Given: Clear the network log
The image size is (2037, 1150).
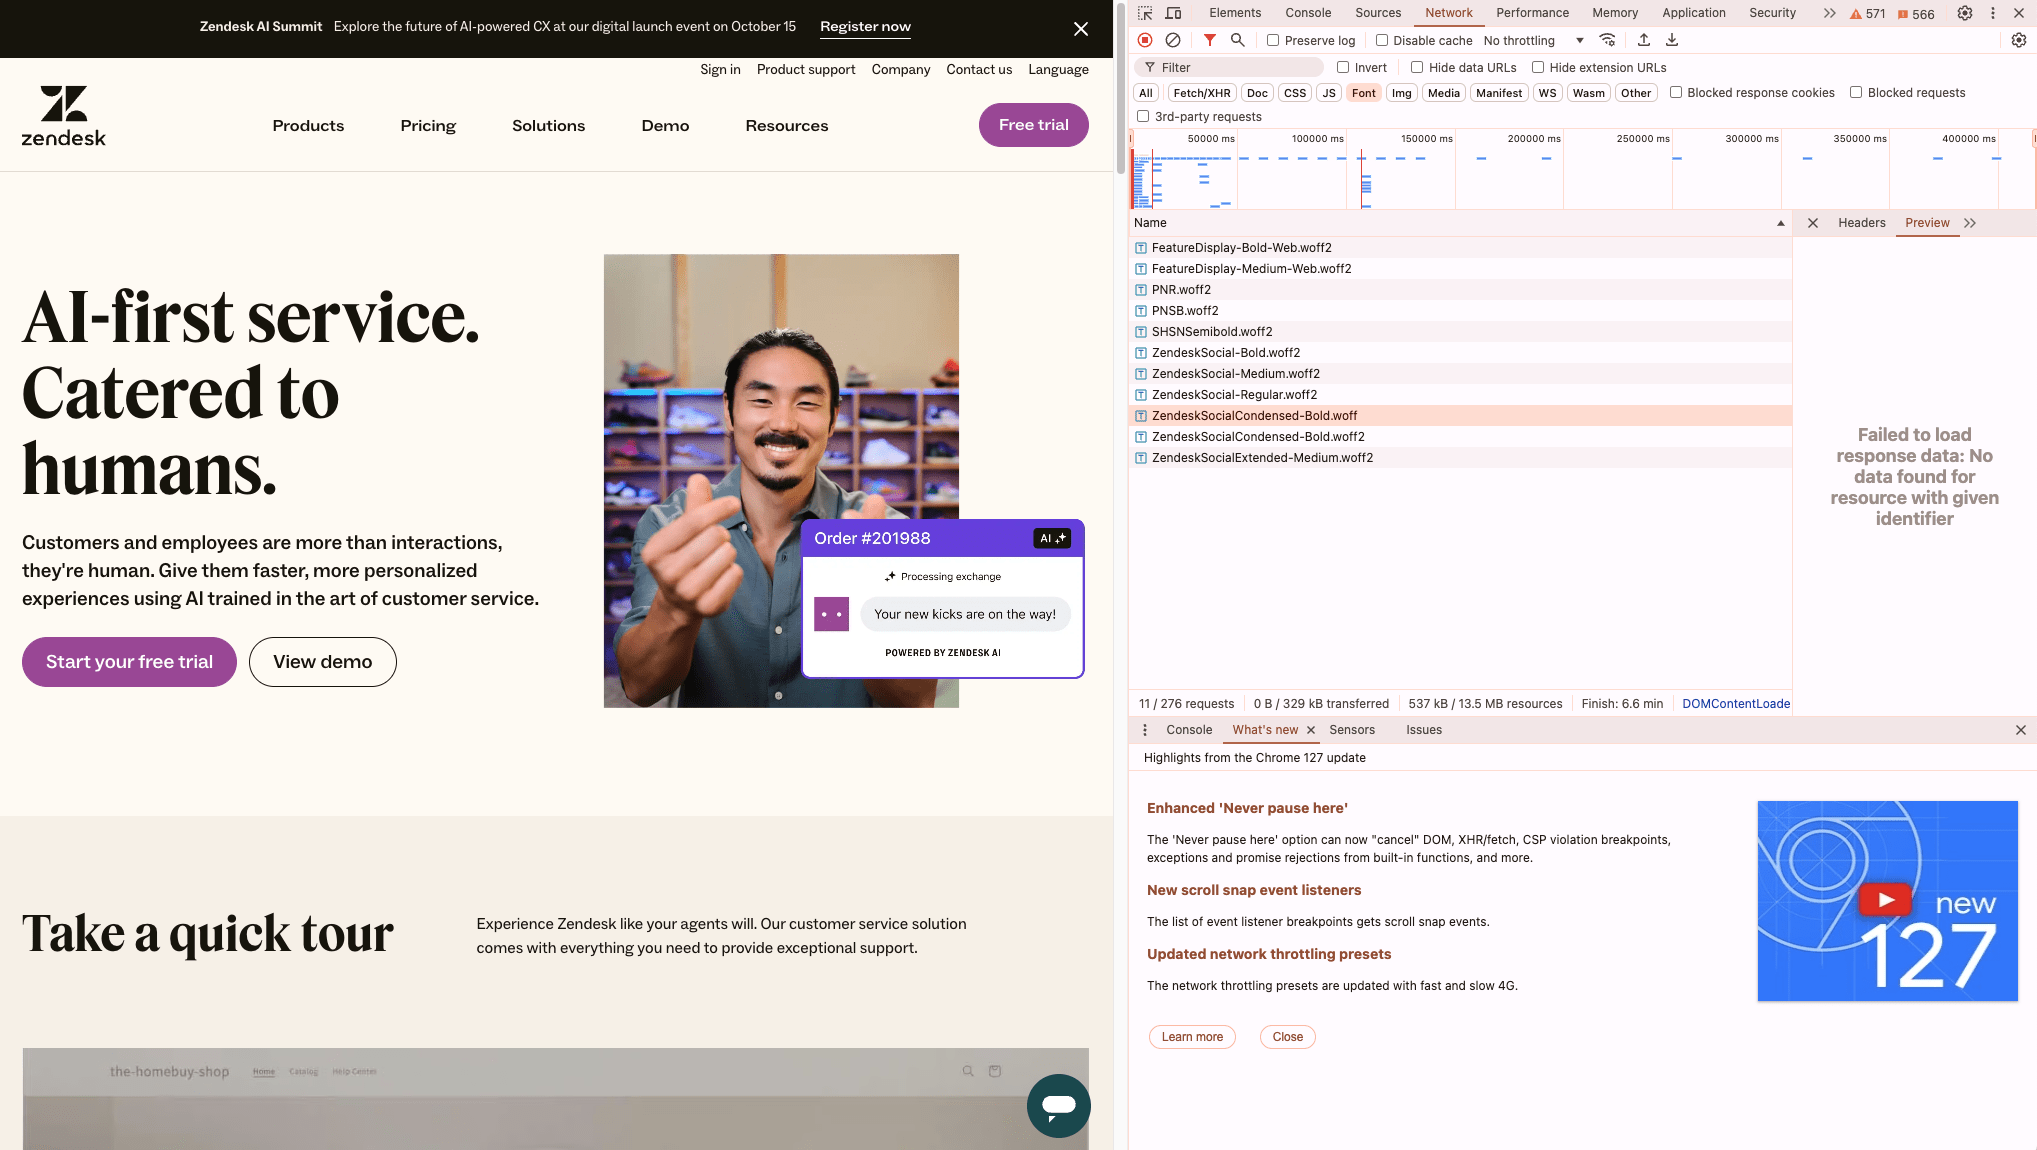Looking at the screenshot, I should [x=1173, y=40].
